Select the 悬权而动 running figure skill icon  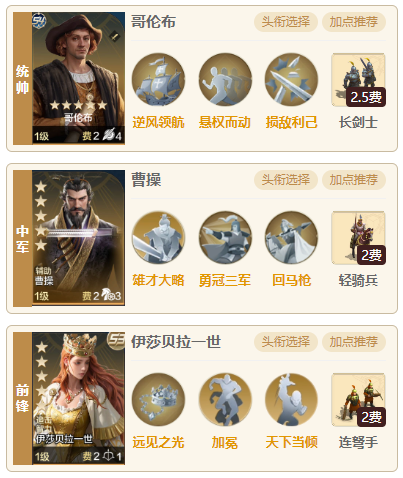(x=225, y=80)
